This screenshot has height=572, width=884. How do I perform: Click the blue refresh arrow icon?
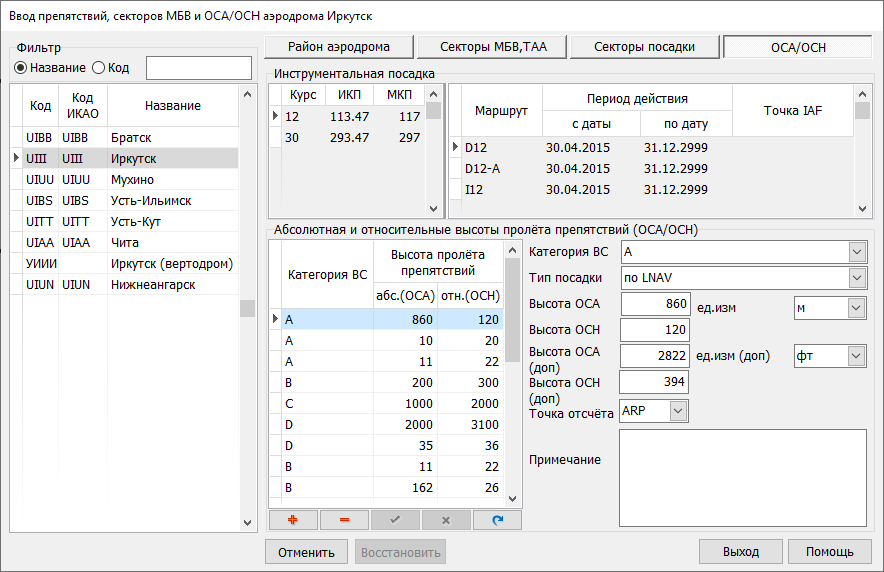pos(497,520)
